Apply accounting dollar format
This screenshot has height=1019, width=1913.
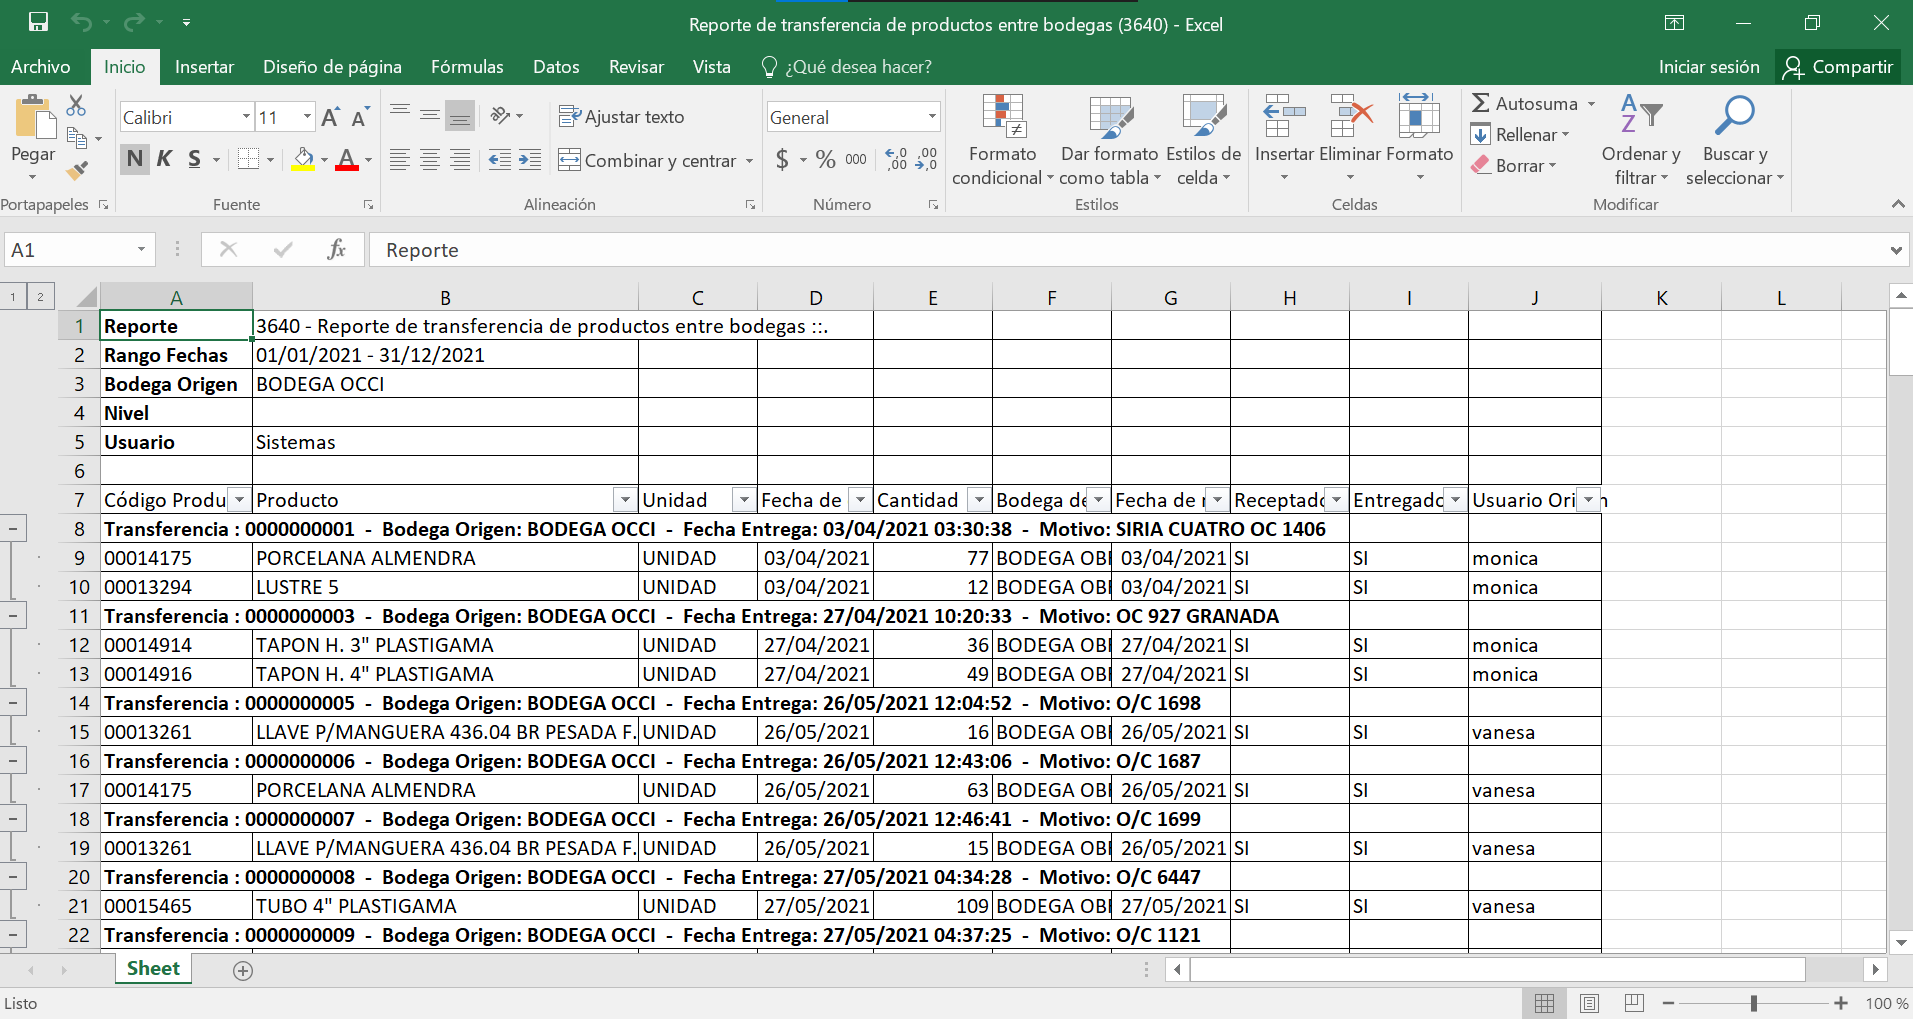point(782,159)
